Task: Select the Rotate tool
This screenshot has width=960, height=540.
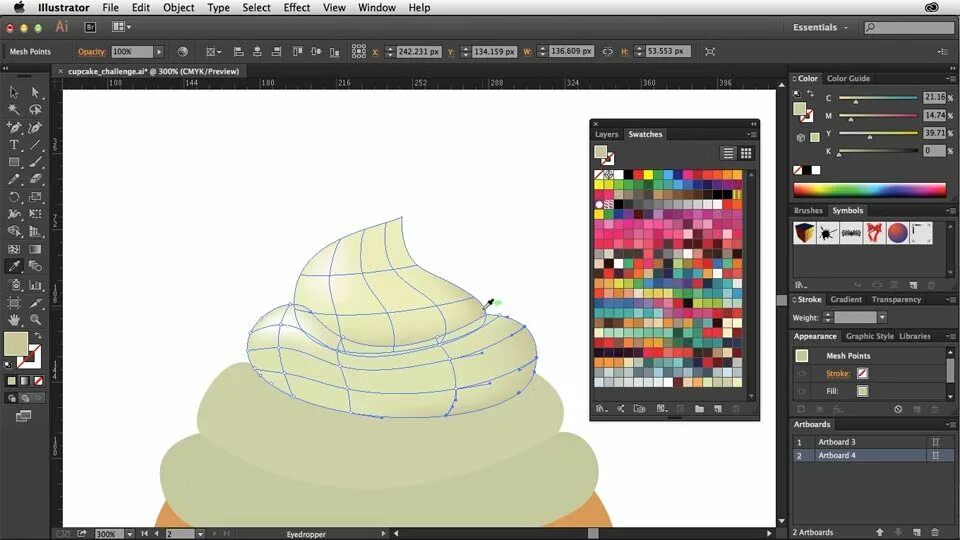Action: coord(13,197)
